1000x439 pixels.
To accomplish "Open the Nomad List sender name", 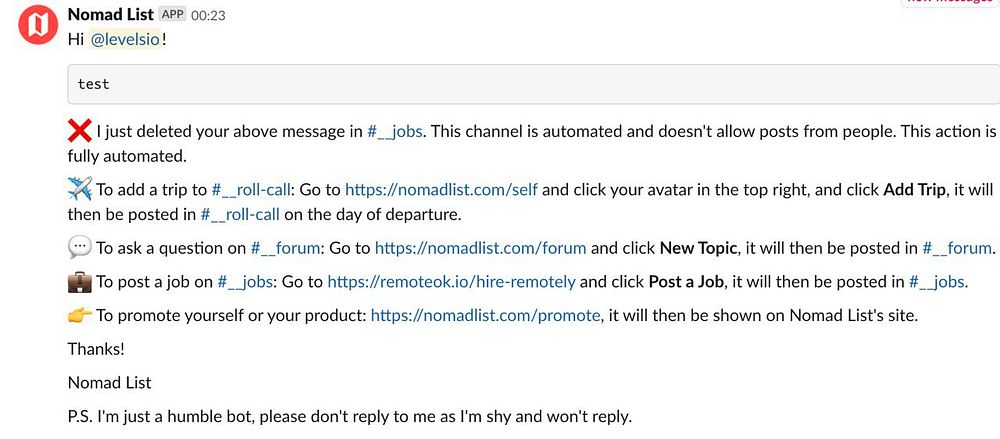I will pos(110,15).
